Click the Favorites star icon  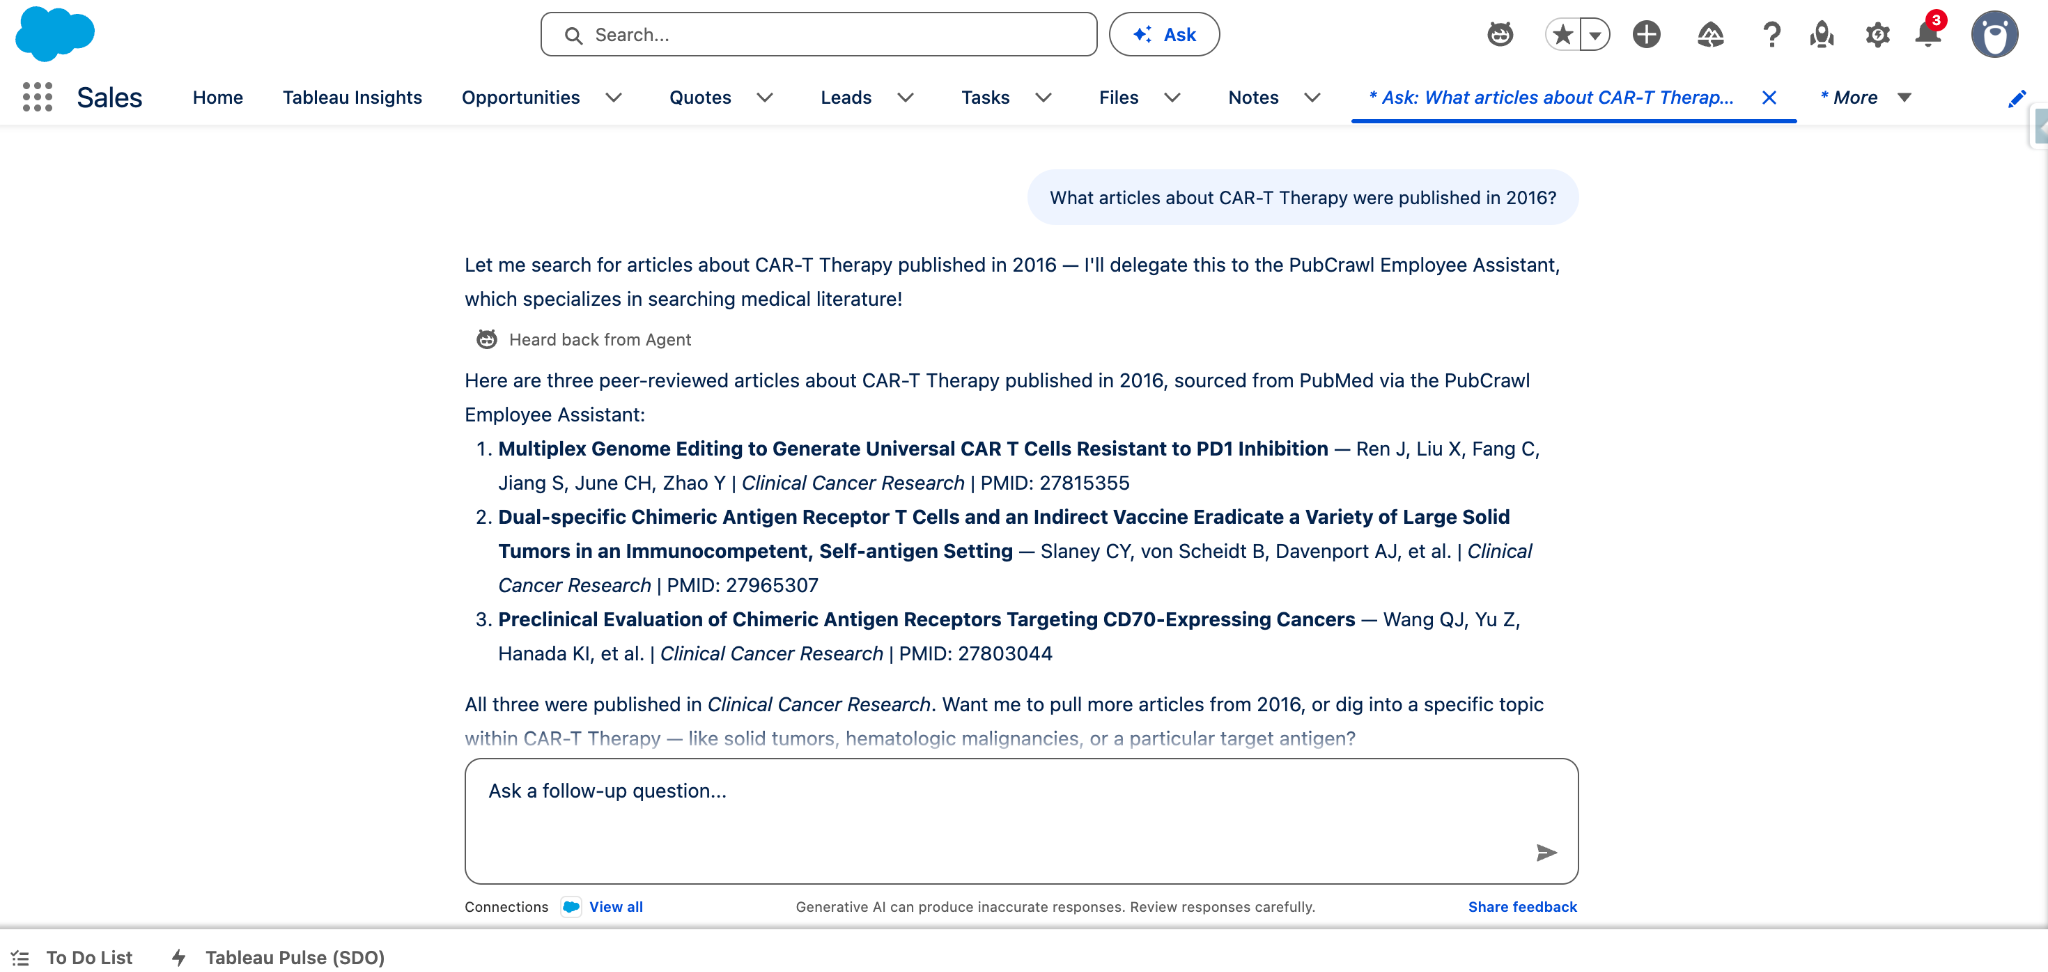pos(1563,35)
